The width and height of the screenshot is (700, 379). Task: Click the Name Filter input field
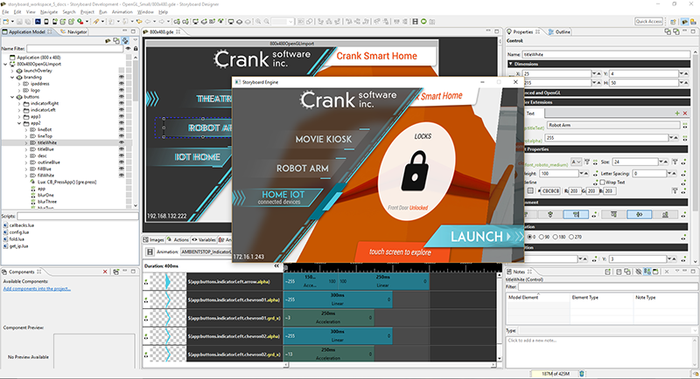pyautogui.click(x=75, y=48)
